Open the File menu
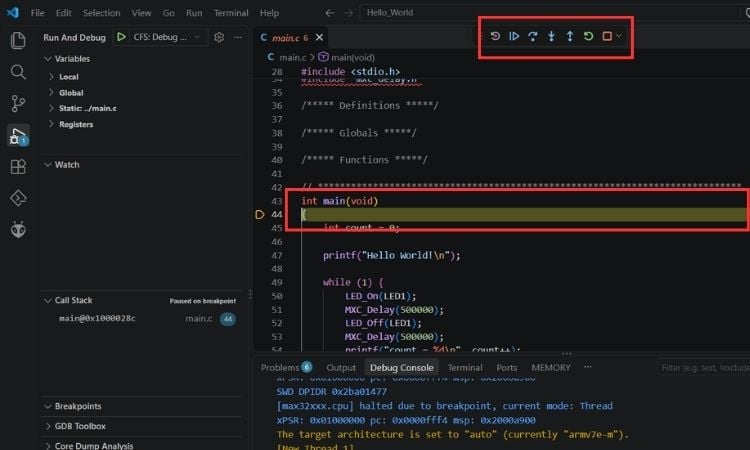Viewport: 750px width, 450px height. pos(37,13)
